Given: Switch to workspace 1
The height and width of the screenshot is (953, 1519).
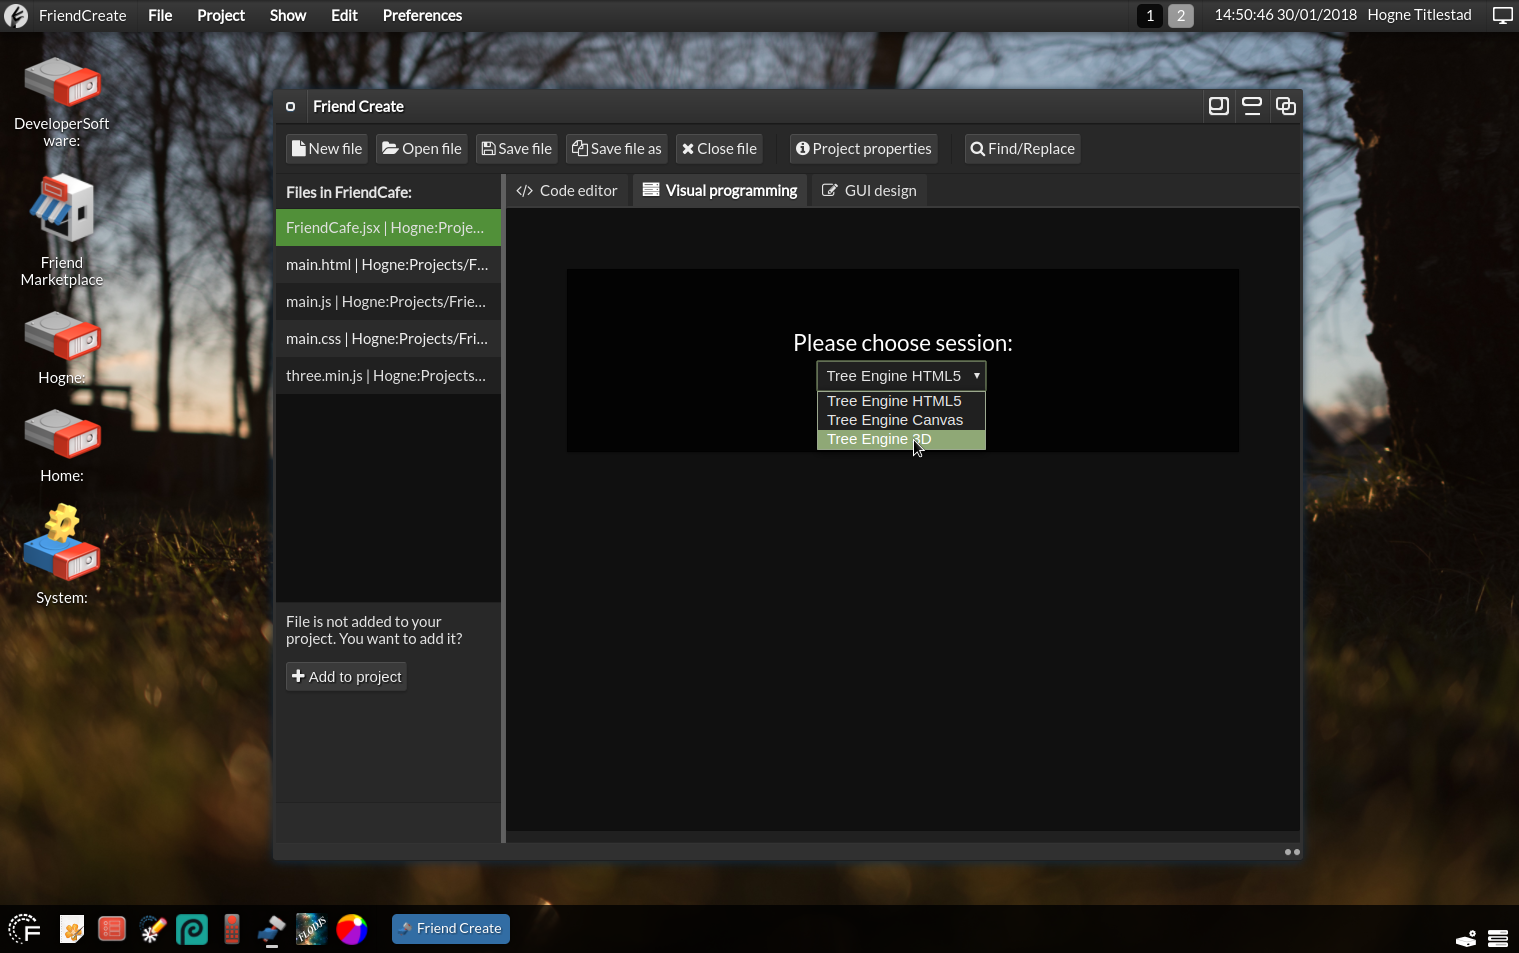Looking at the screenshot, I should coord(1150,15).
